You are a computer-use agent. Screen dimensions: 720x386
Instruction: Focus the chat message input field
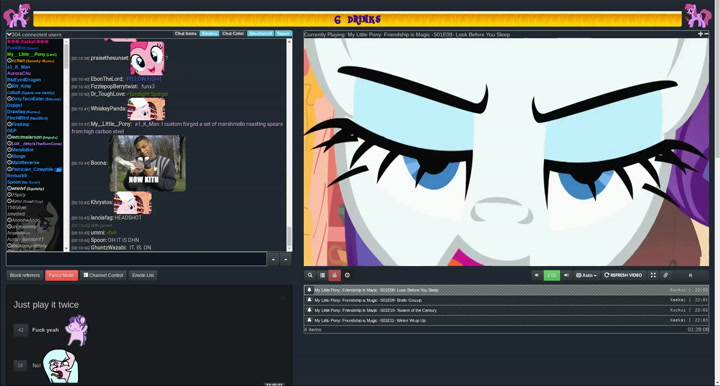point(136,259)
